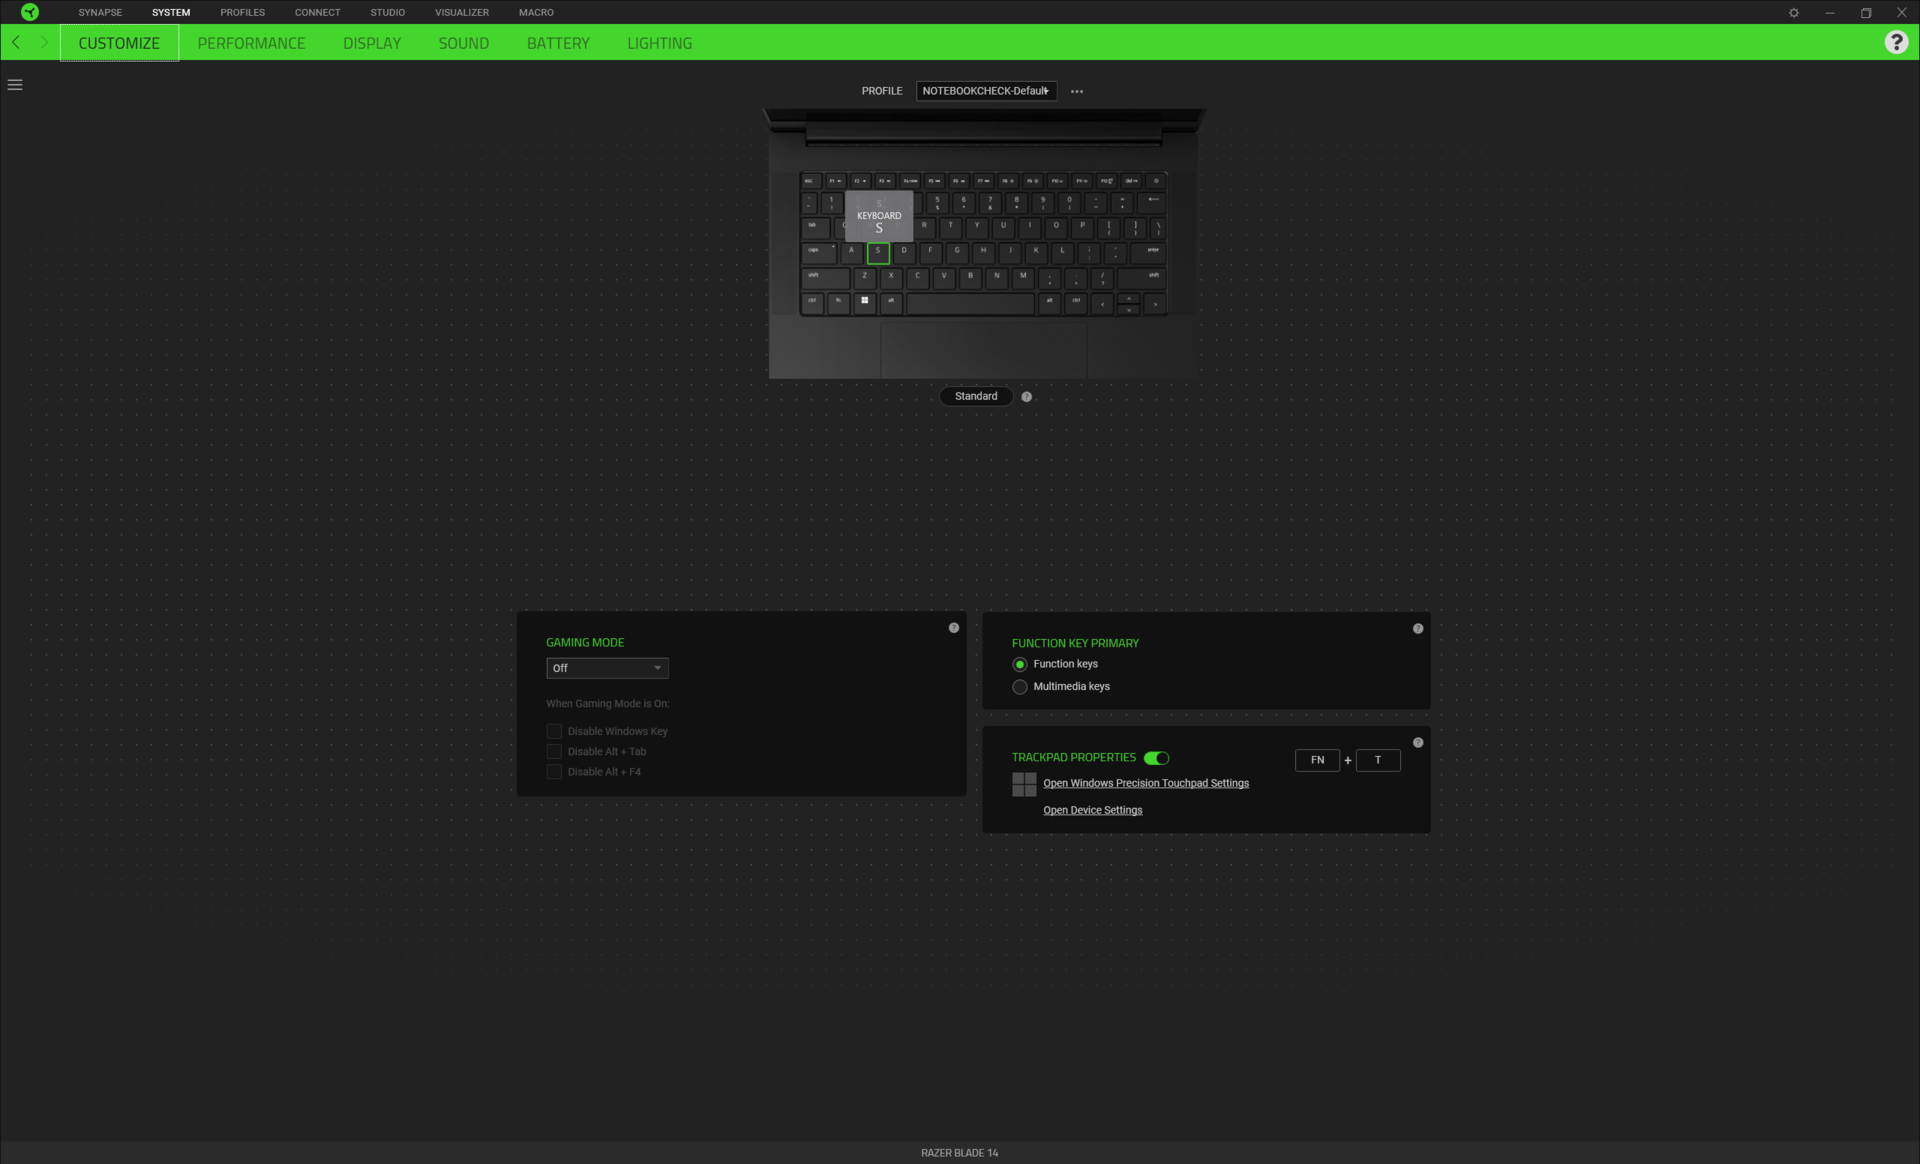Click the Standard mode info icon
This screenshot has height=1164, width=1920.
pyautogui.click(x=1027, y=397)
